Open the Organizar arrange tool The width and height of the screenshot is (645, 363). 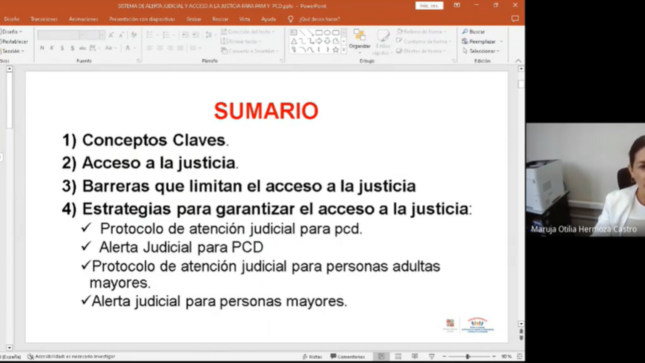[x=359, y=40]
